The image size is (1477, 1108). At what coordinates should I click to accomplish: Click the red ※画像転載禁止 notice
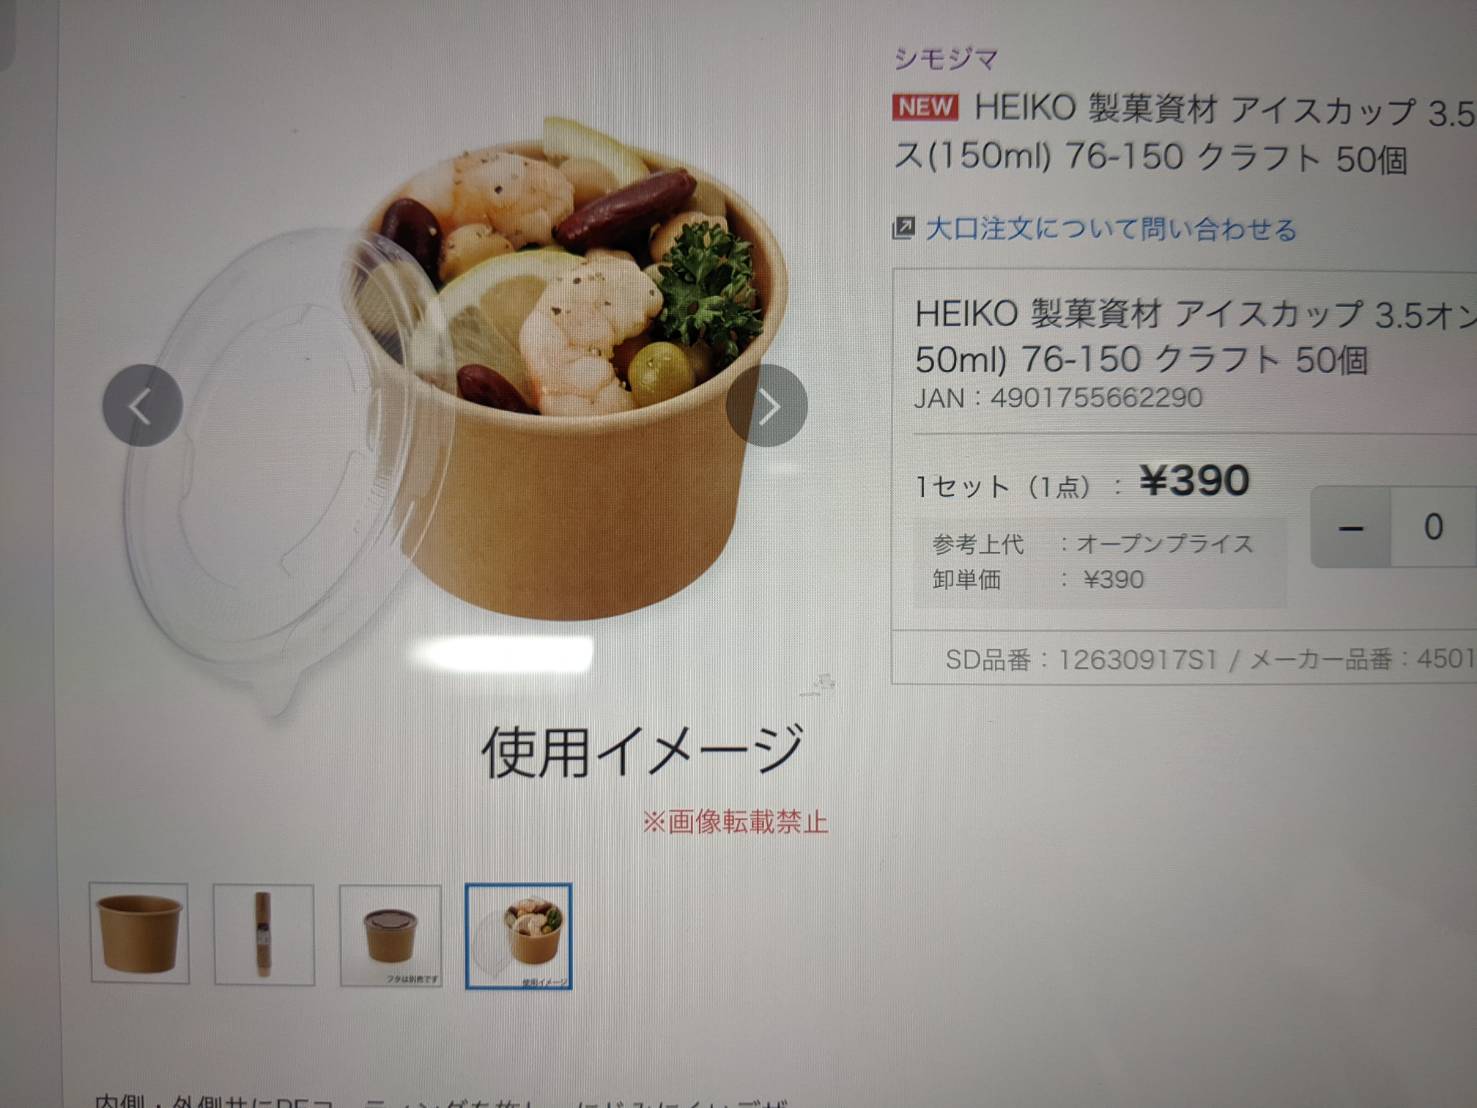coord(735,822)
